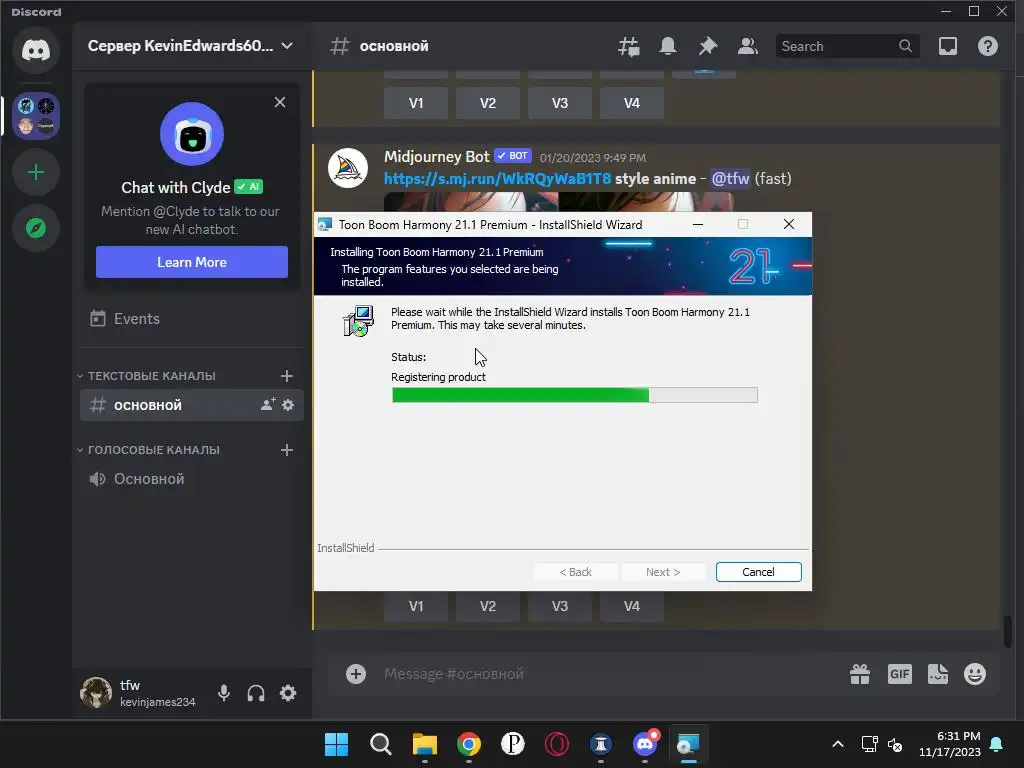Click lower V3 button below installer
The width and height of the screenshot is (1024, 768).
(560, 606)
